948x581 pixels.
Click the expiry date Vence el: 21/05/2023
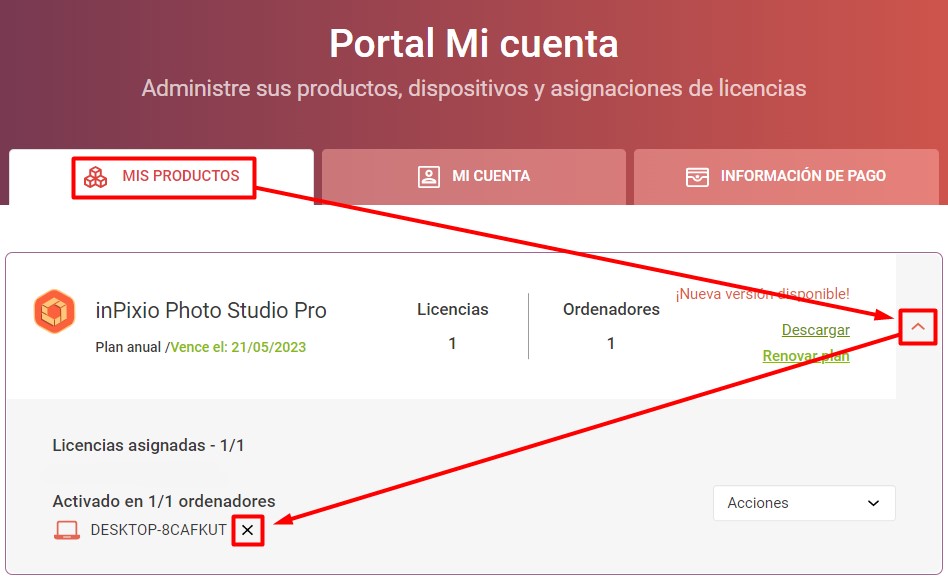238,347
